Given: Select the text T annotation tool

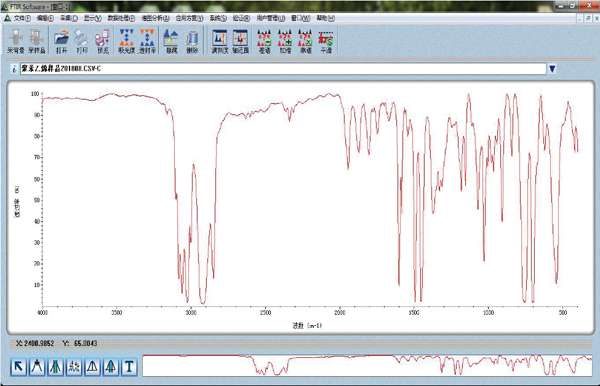Looking at the screenshot, I should point(129,367).
